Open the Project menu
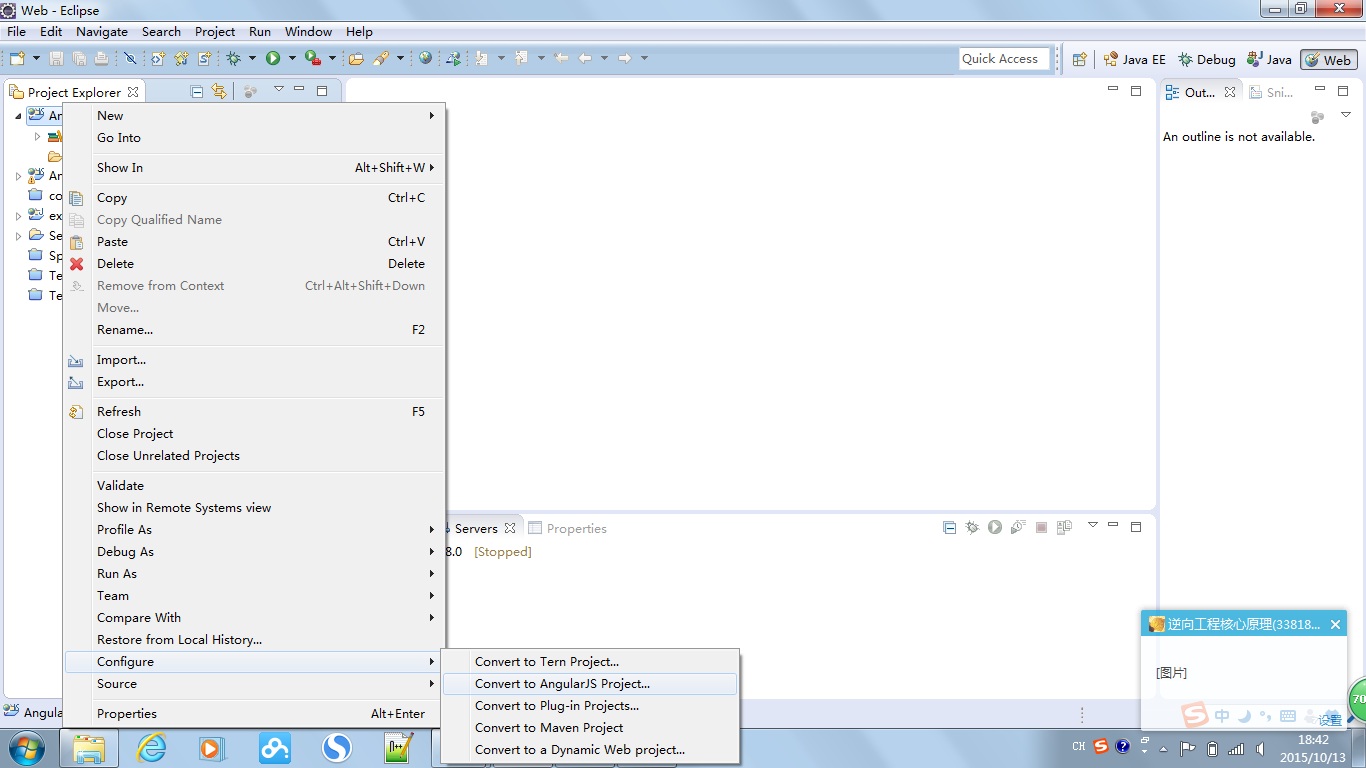Viewport: 1366px width, 768px height. click(215, 31)
